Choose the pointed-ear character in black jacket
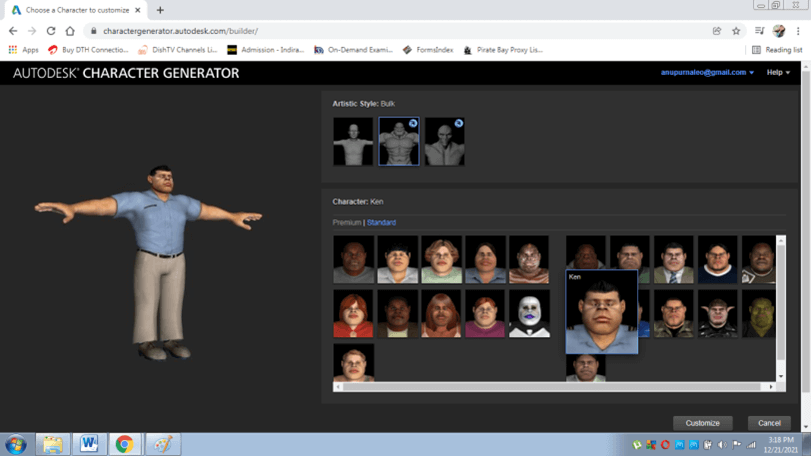 pos(717,313)
